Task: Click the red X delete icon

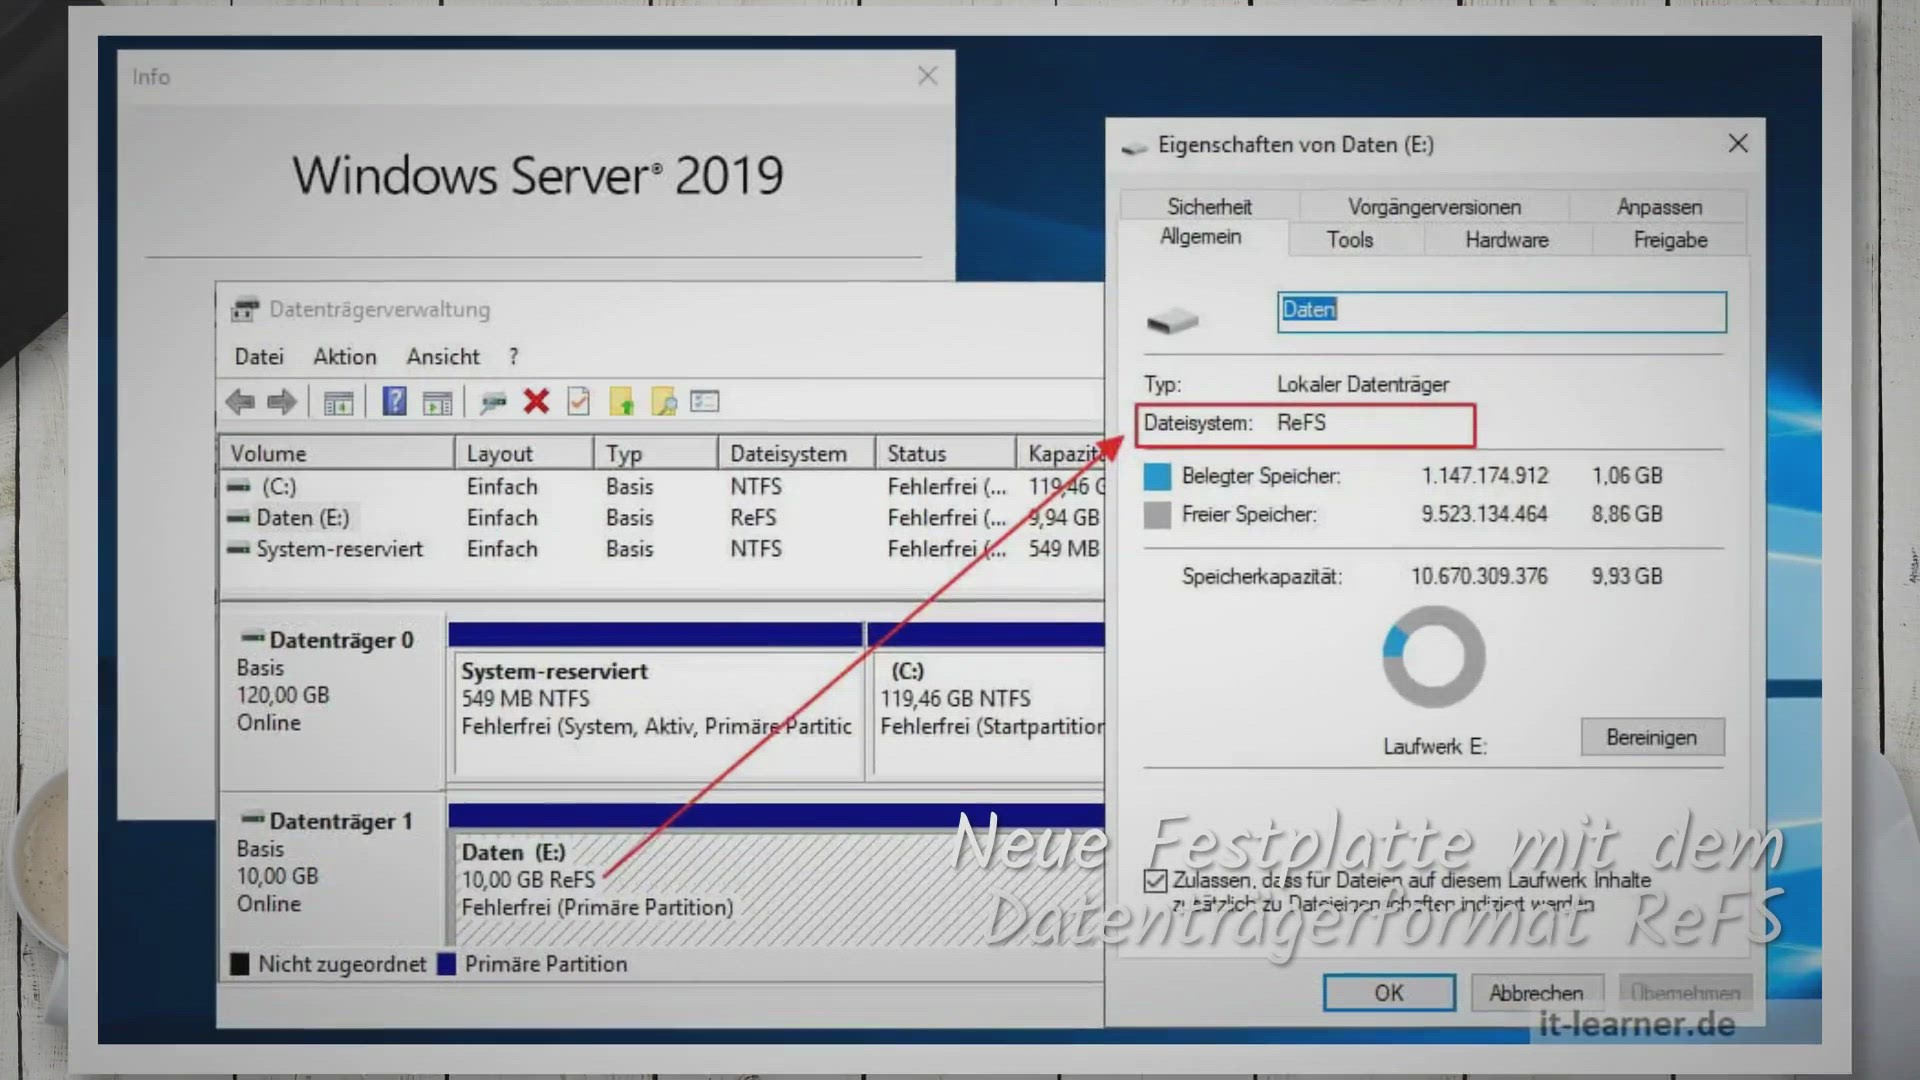Action: pyautogui.click(x=536, y=402)
